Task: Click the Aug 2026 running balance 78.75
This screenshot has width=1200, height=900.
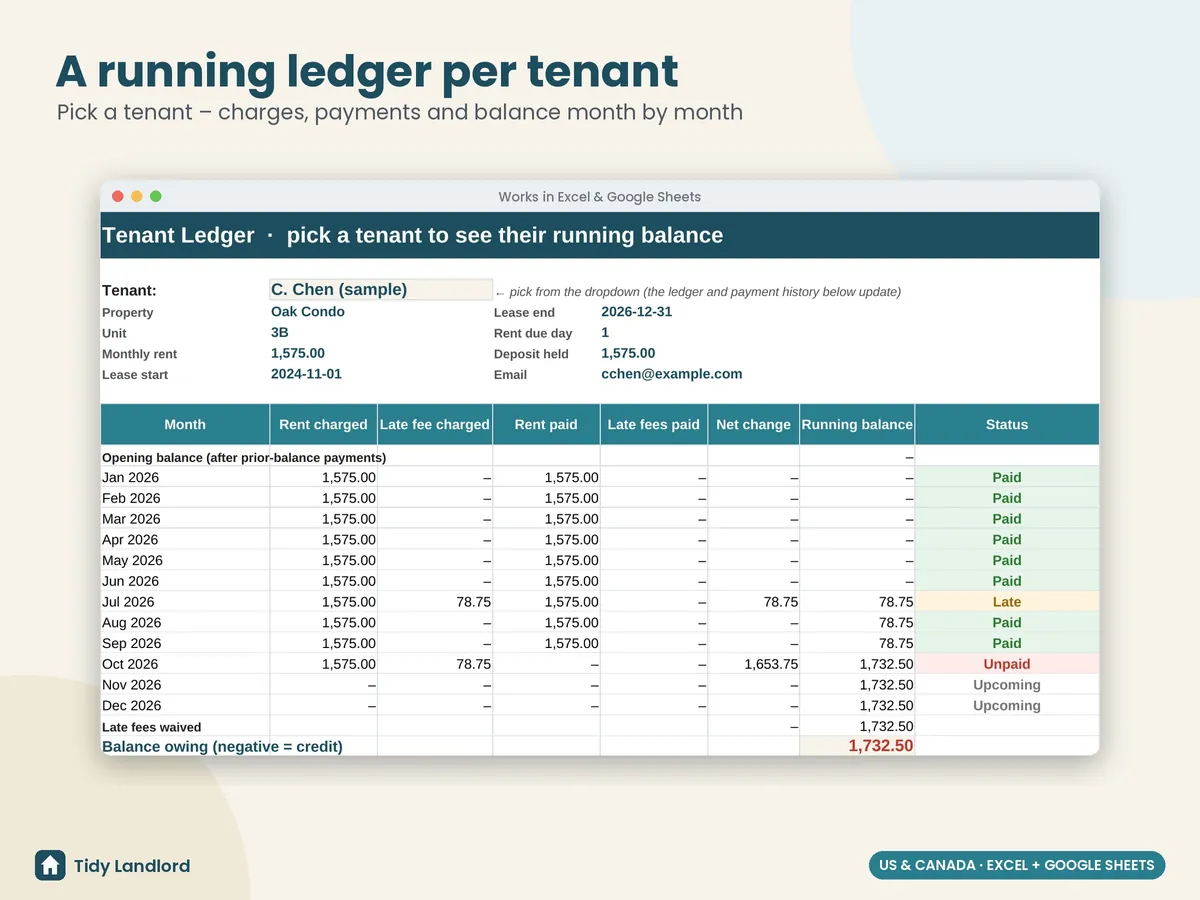Action: pos(896,624)
